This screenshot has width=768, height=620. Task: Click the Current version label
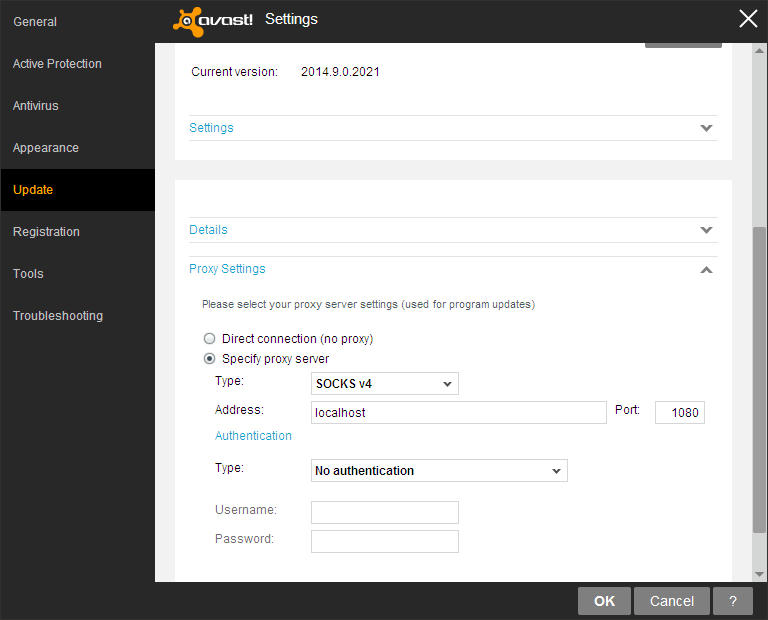pyautogui.click(x=235, y=72)
